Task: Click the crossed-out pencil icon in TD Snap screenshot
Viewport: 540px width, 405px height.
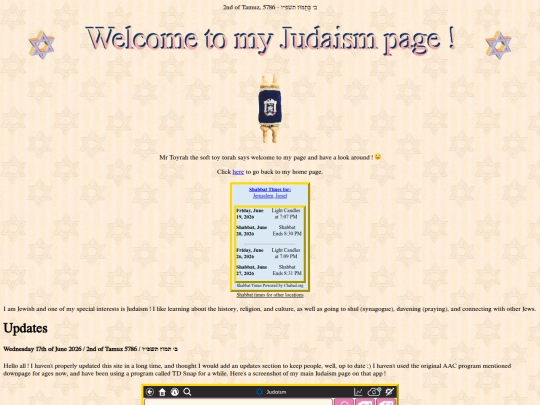Action: (x=390, y=392)
